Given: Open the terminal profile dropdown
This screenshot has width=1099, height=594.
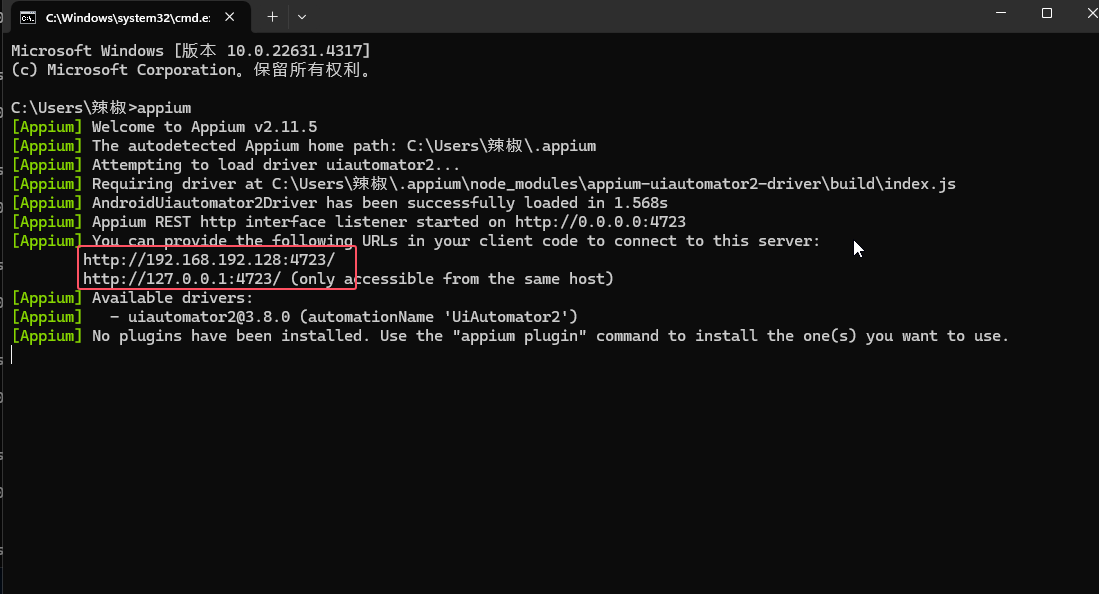Looking at the screenshot, I should [x=302, y=17].
